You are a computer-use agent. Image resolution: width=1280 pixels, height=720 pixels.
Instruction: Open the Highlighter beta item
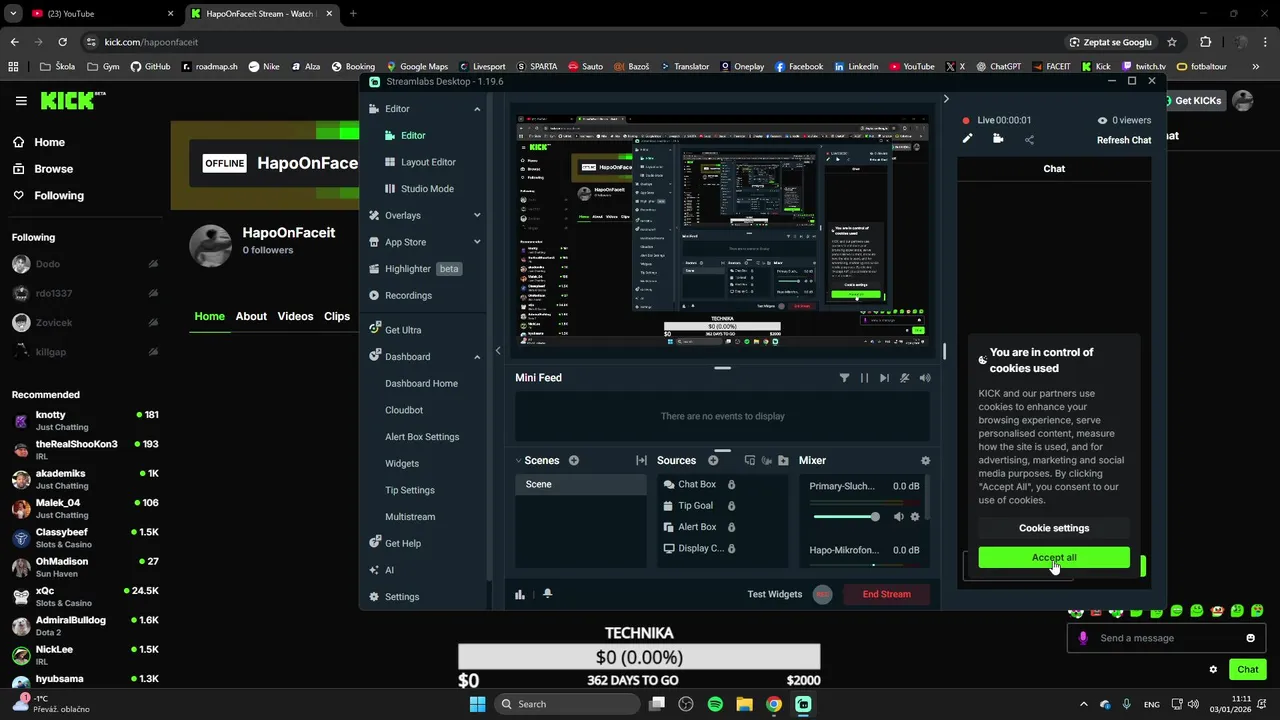(x=424, y=269)
